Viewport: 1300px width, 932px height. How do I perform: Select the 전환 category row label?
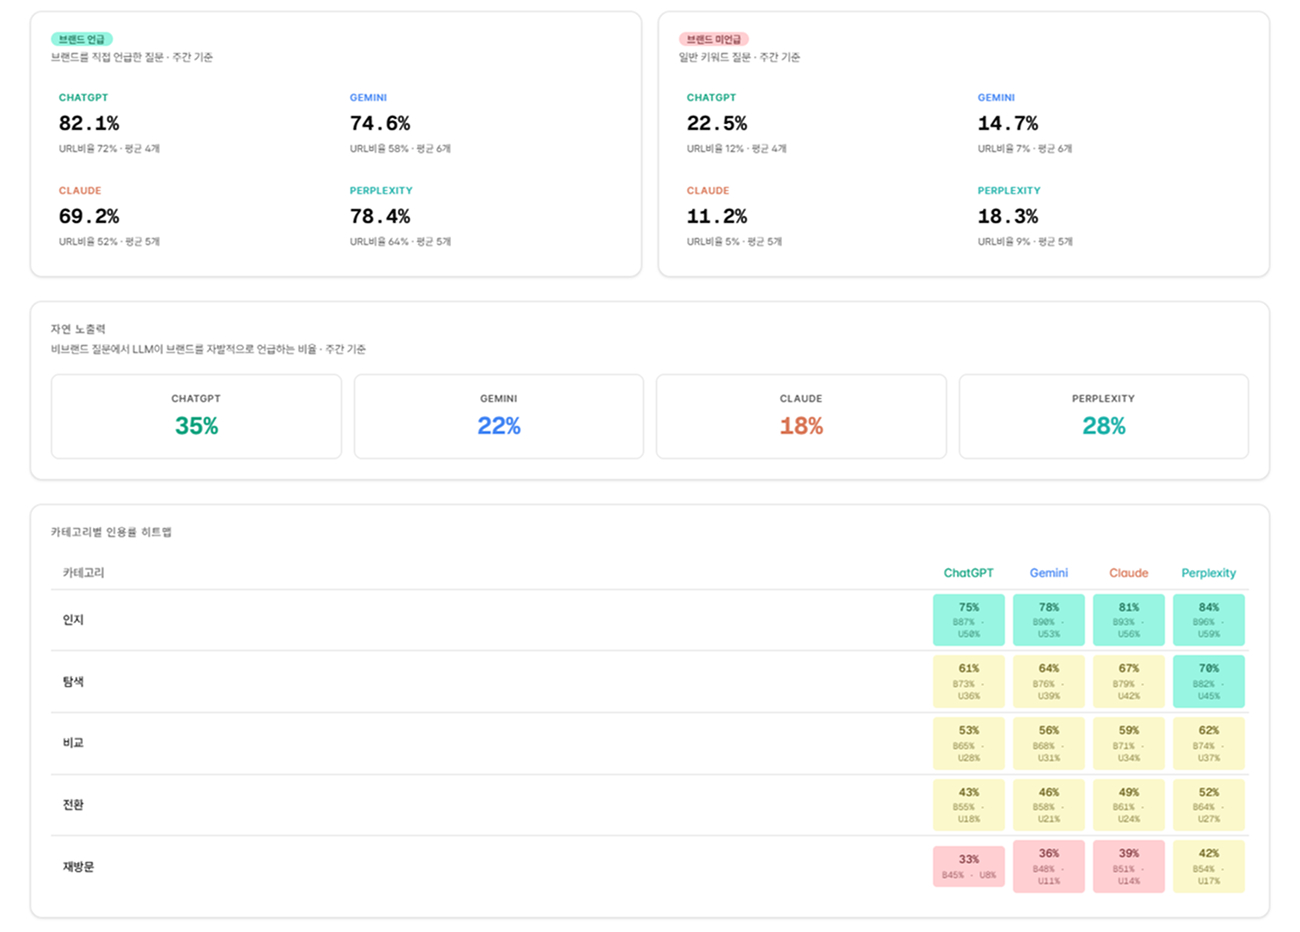(x=73, y=805)
